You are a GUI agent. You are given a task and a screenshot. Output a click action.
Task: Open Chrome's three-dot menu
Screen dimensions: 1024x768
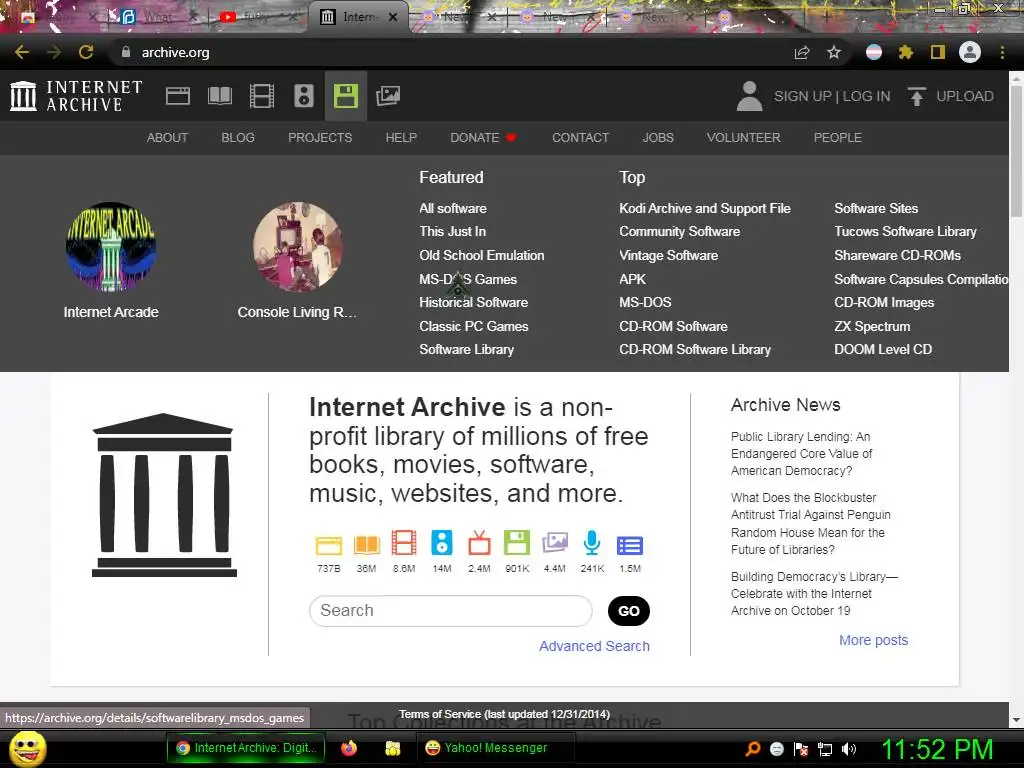coord(1002,52)
